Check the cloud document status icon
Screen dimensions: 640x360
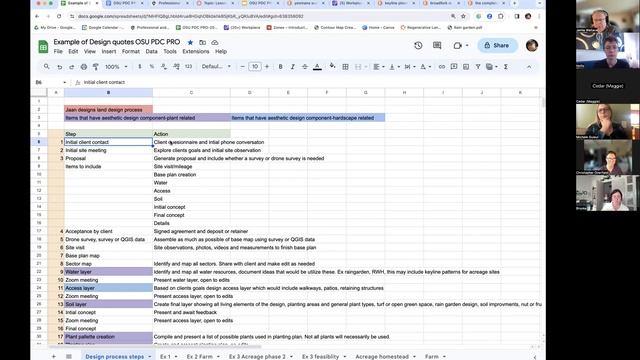pos(215,42)
